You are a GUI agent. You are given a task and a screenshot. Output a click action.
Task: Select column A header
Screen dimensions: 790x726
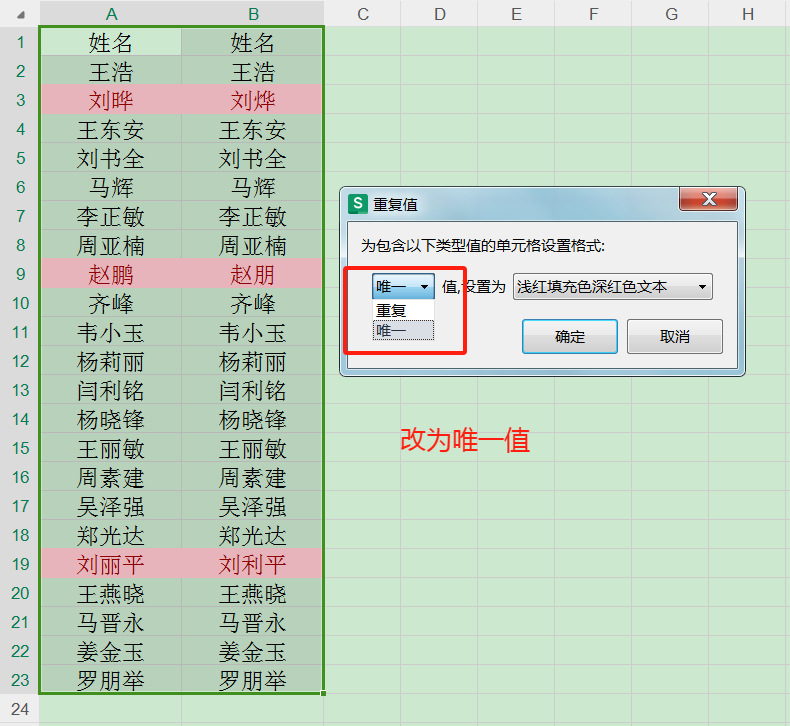(111, 14)
